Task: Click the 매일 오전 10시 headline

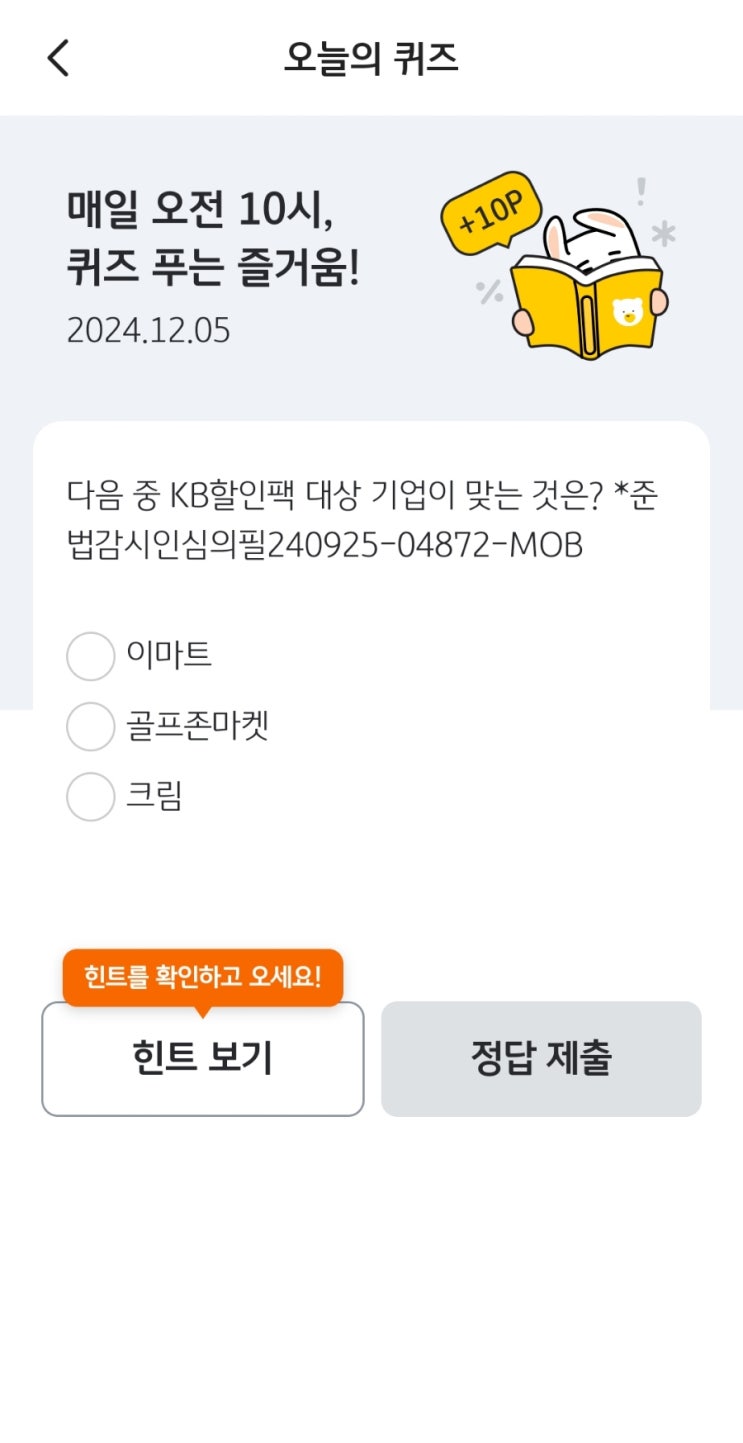Action: click(198, 208)
